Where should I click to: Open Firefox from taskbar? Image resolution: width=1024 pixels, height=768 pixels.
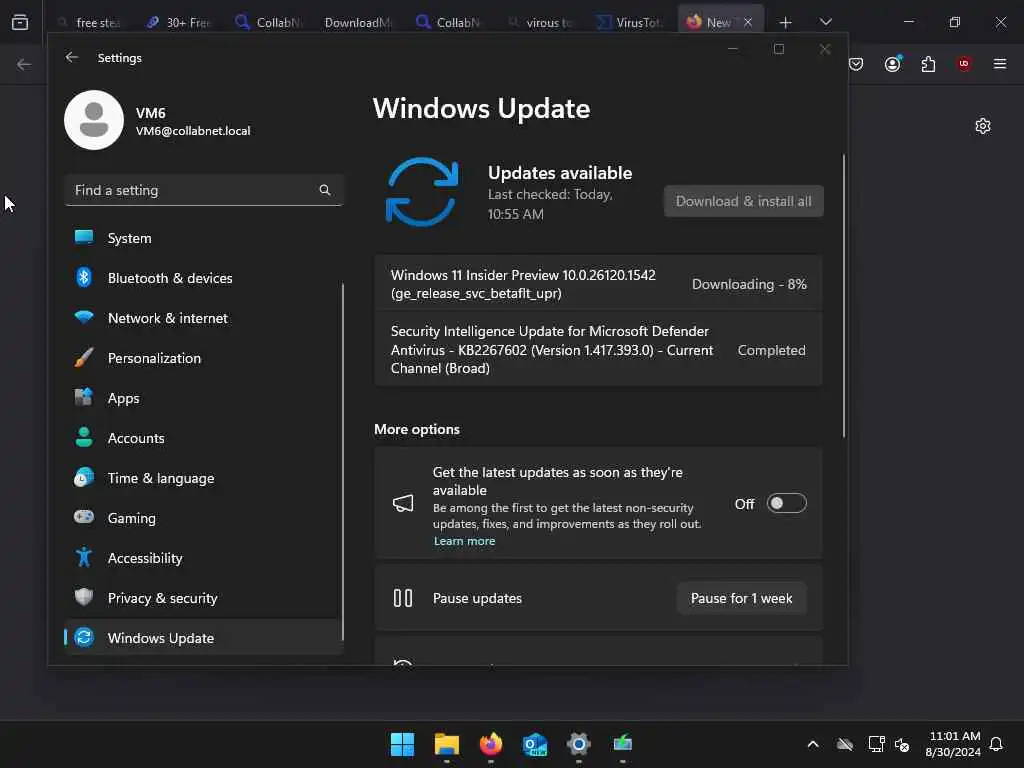coord(490,744)
